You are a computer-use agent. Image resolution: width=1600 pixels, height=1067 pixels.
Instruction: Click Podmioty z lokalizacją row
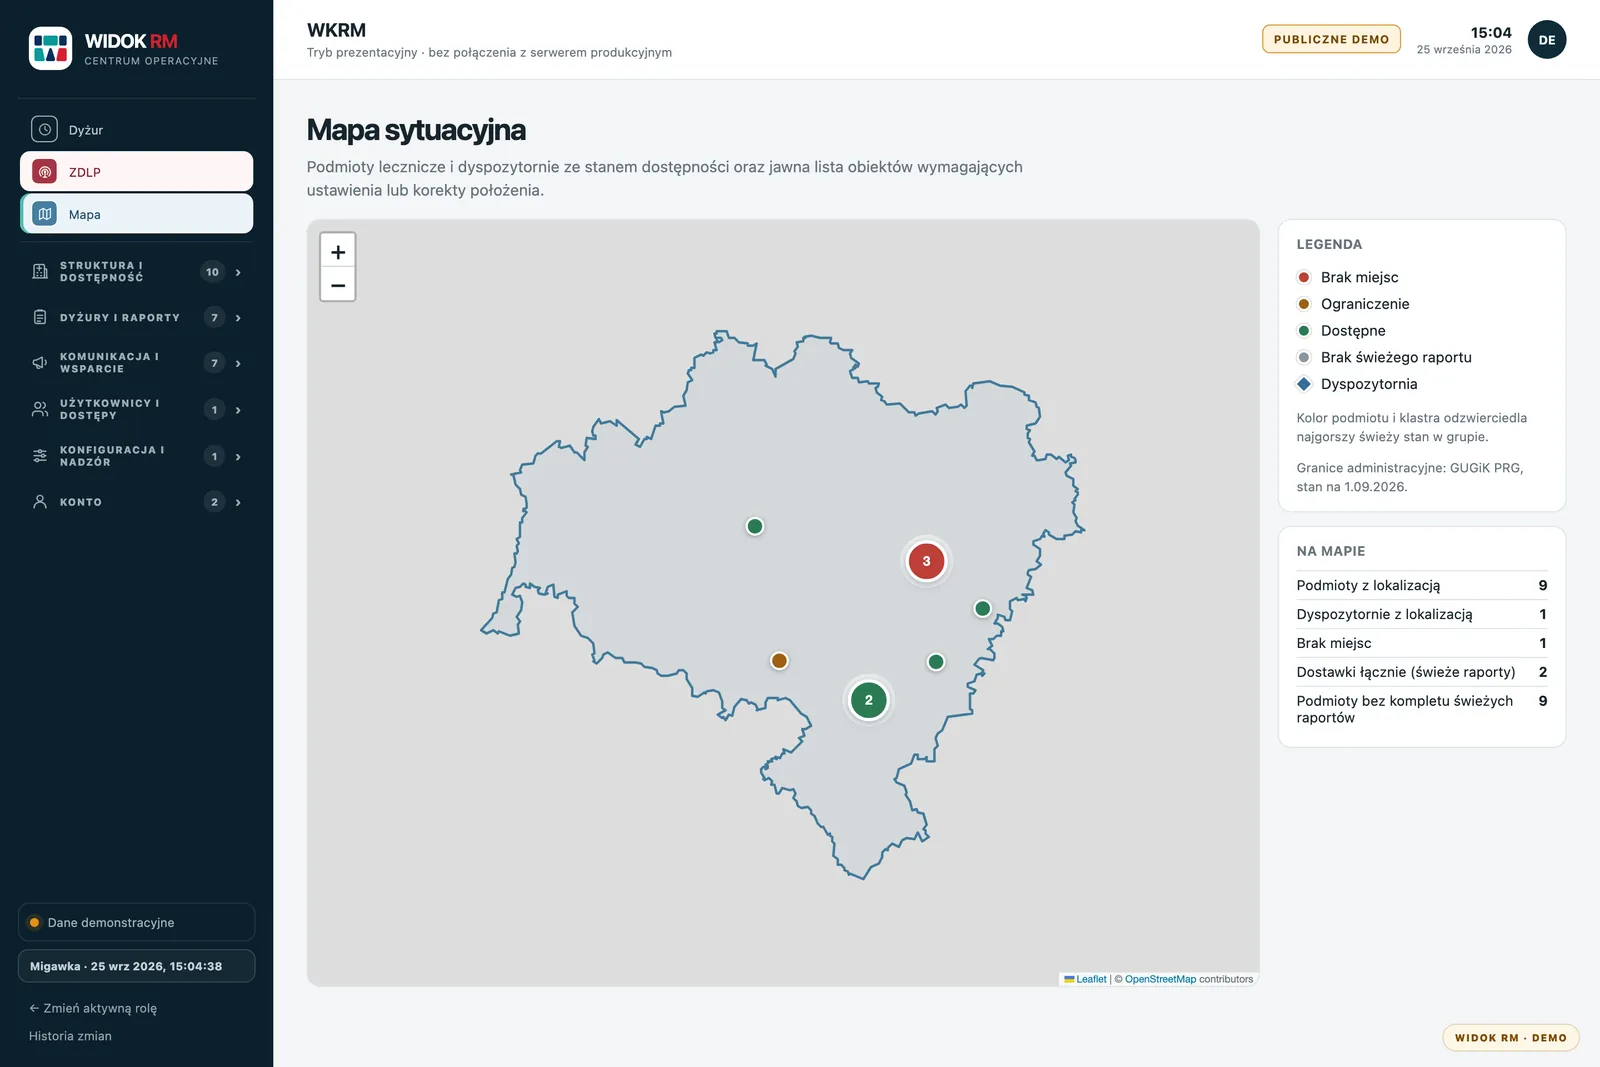tap(1422, 585)
